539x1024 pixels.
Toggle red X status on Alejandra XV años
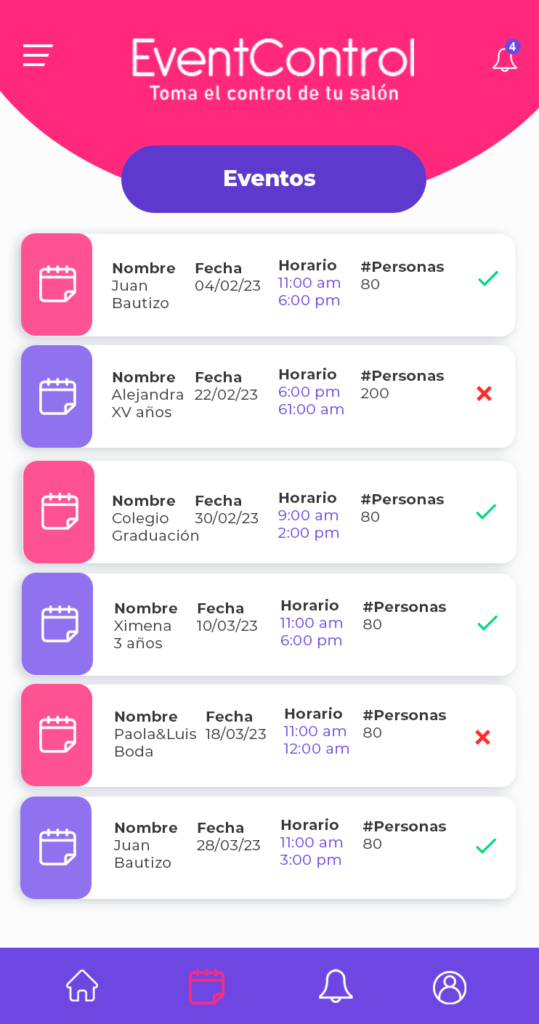tap(484, 394)
